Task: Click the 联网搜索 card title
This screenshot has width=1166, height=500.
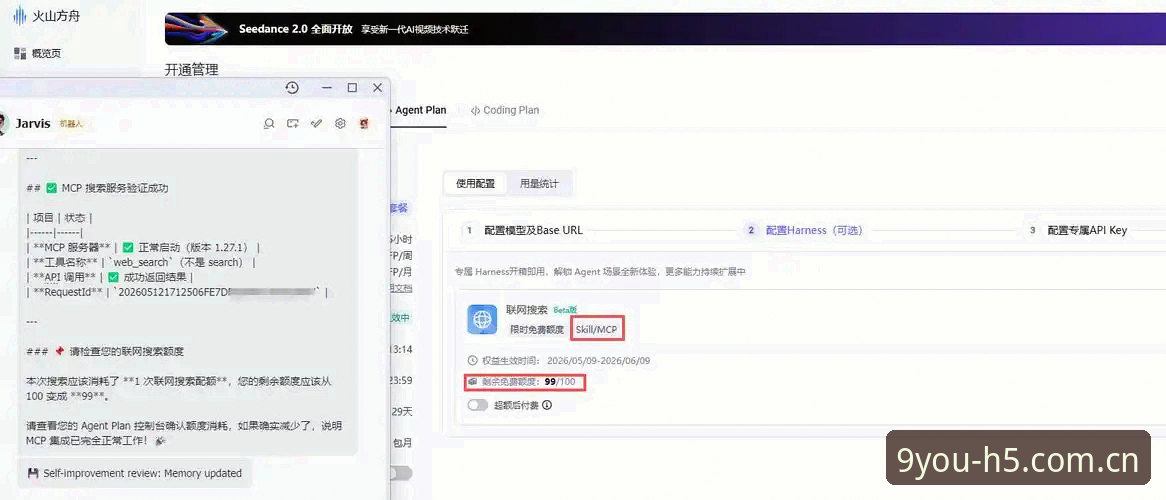Action: [x=529, y=310]
